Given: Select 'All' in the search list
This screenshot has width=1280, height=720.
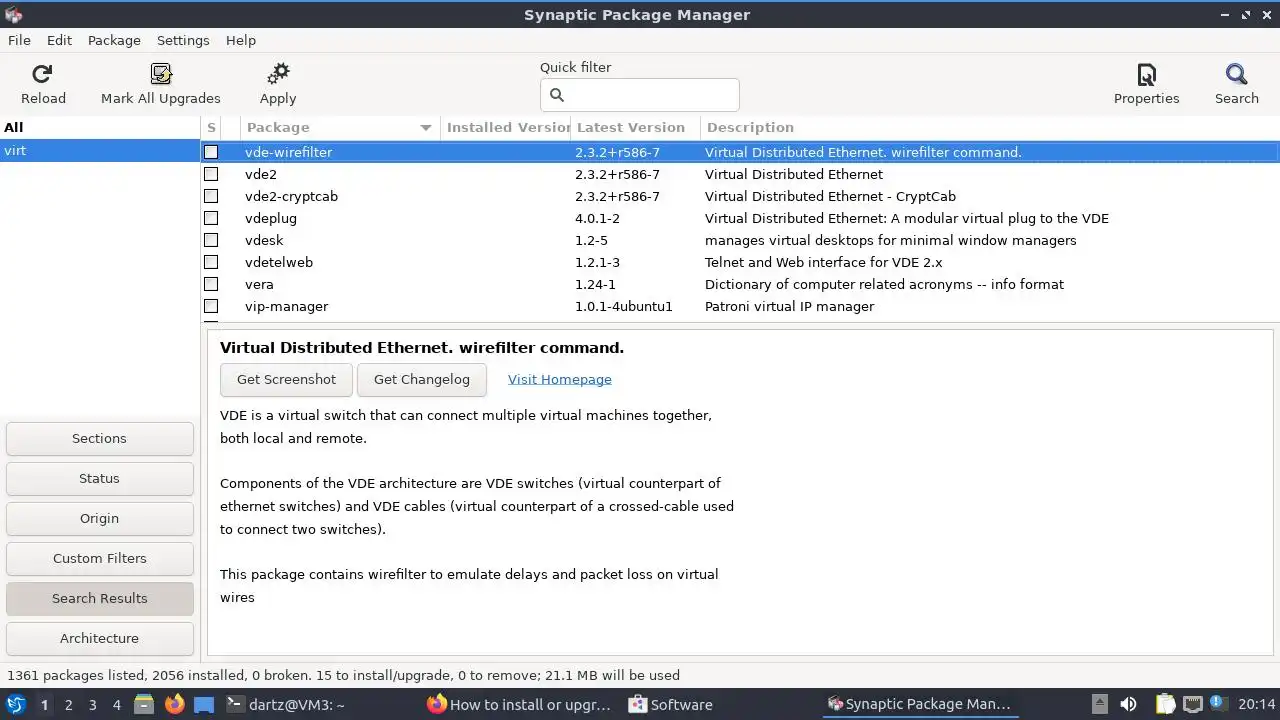Looking at the screenshot, I should click(x=100, y=127).
